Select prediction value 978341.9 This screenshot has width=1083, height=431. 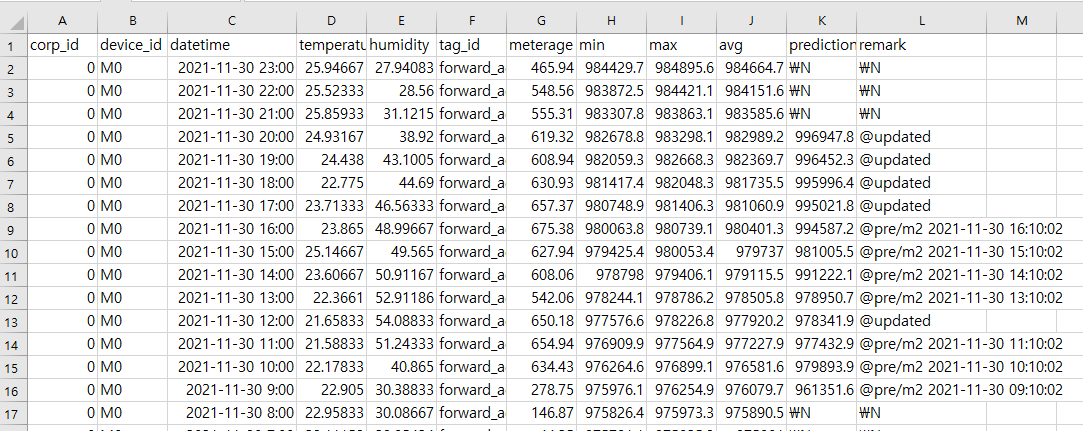[822, 320]
